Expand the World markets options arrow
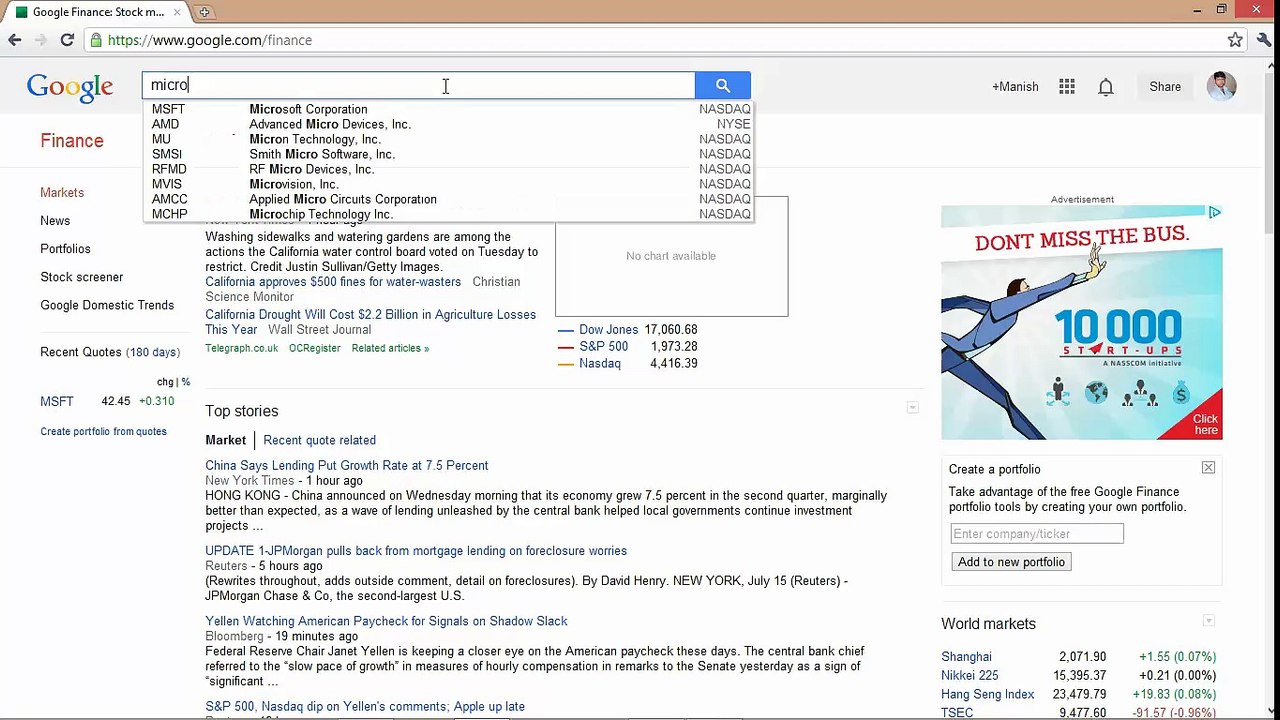 coord(1208,621)
